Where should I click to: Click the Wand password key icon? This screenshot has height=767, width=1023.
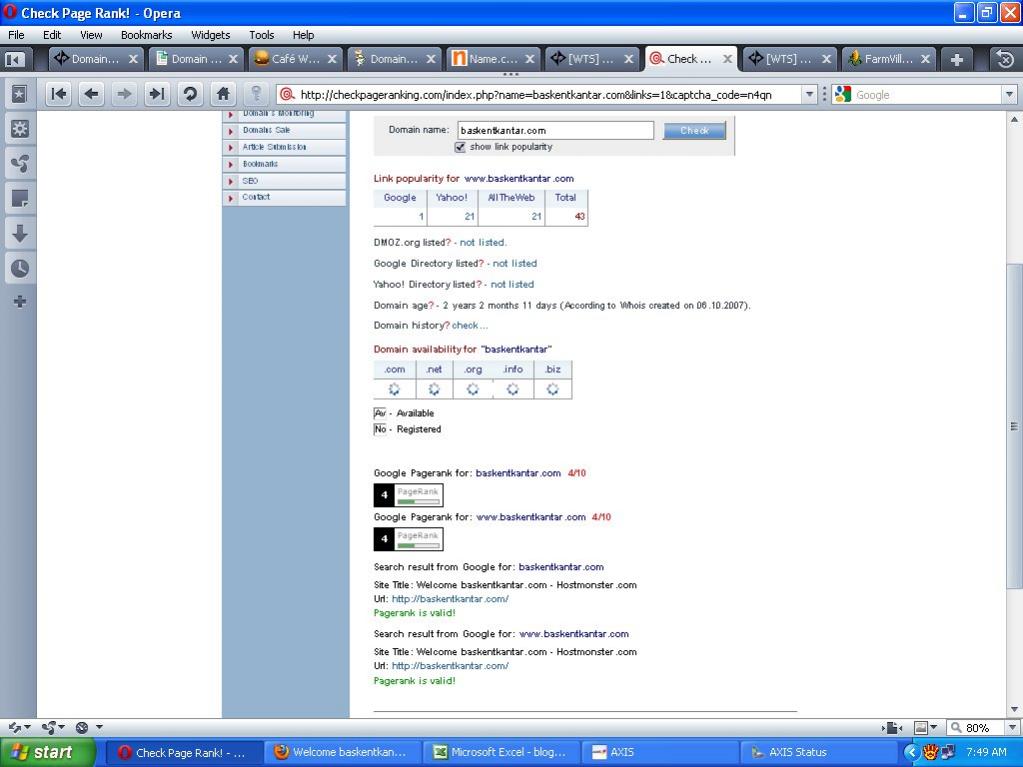(256, 95)
